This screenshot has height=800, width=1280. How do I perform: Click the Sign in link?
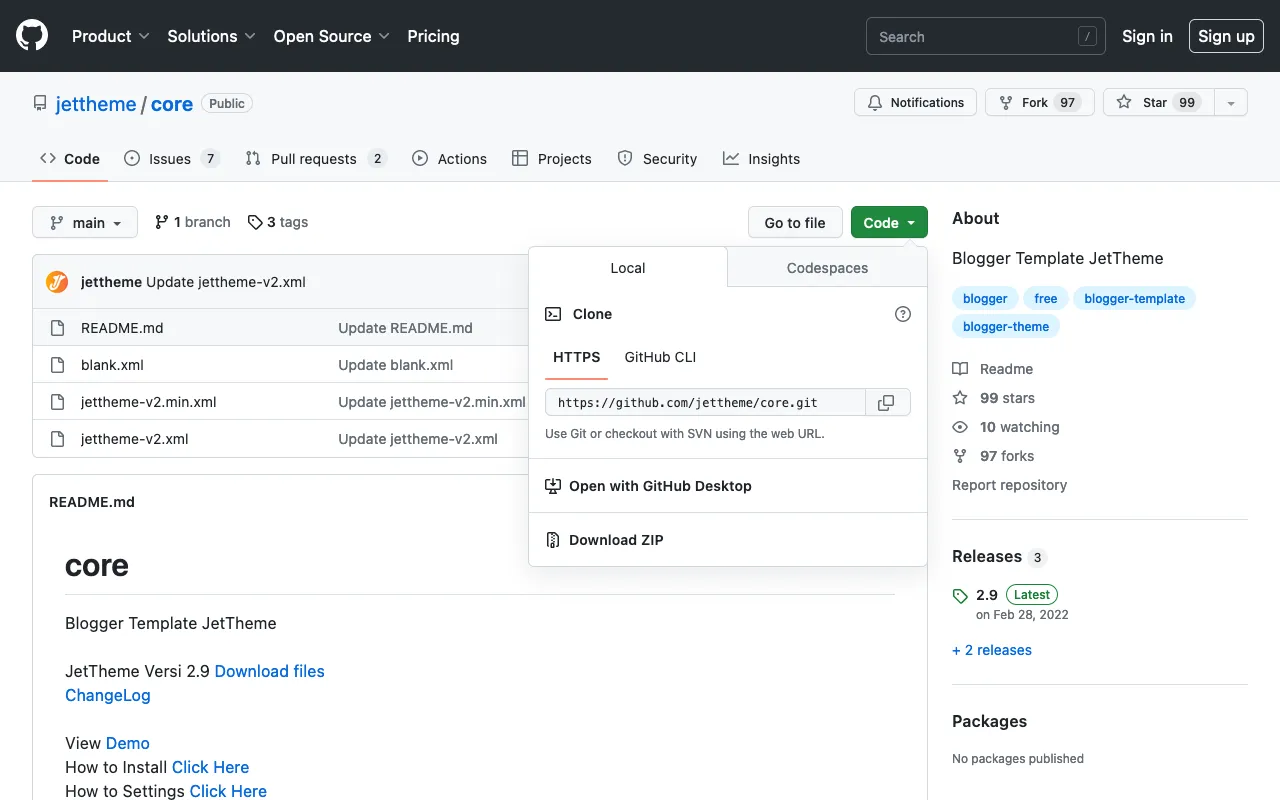[1147, 36]
